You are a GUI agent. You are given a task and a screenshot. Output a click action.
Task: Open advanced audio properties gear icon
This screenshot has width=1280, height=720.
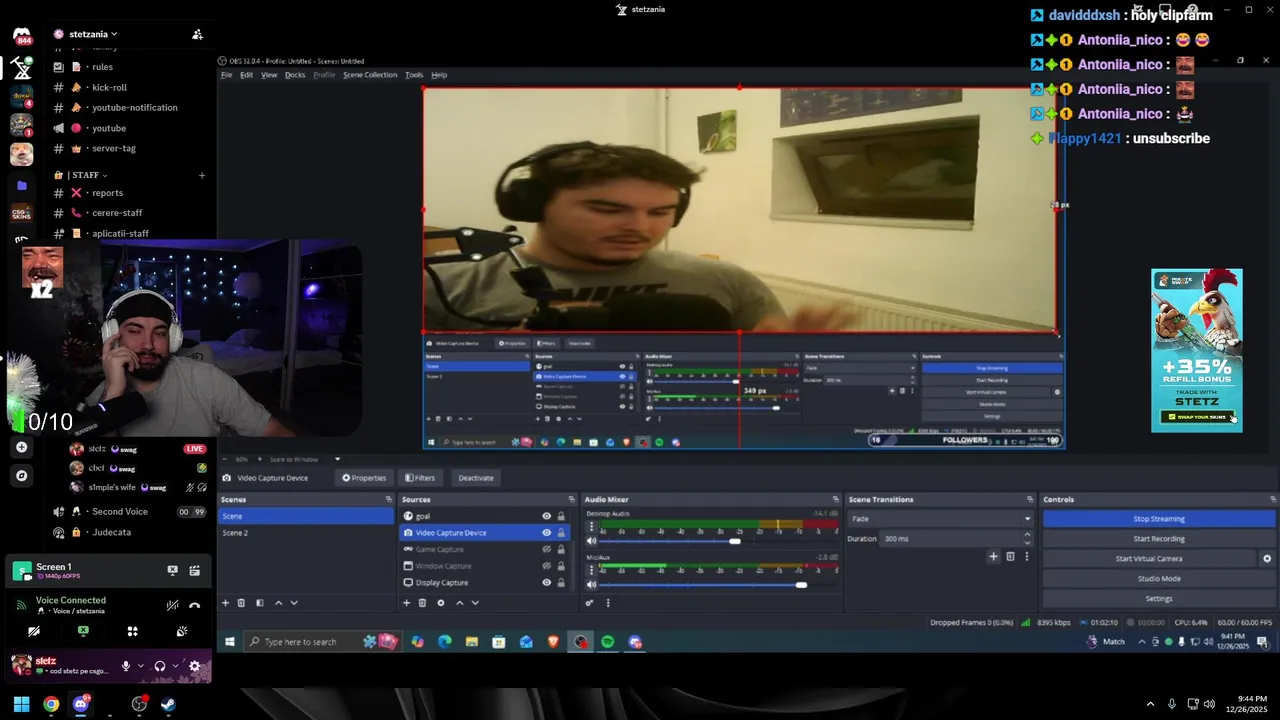[x=590, y=603]
